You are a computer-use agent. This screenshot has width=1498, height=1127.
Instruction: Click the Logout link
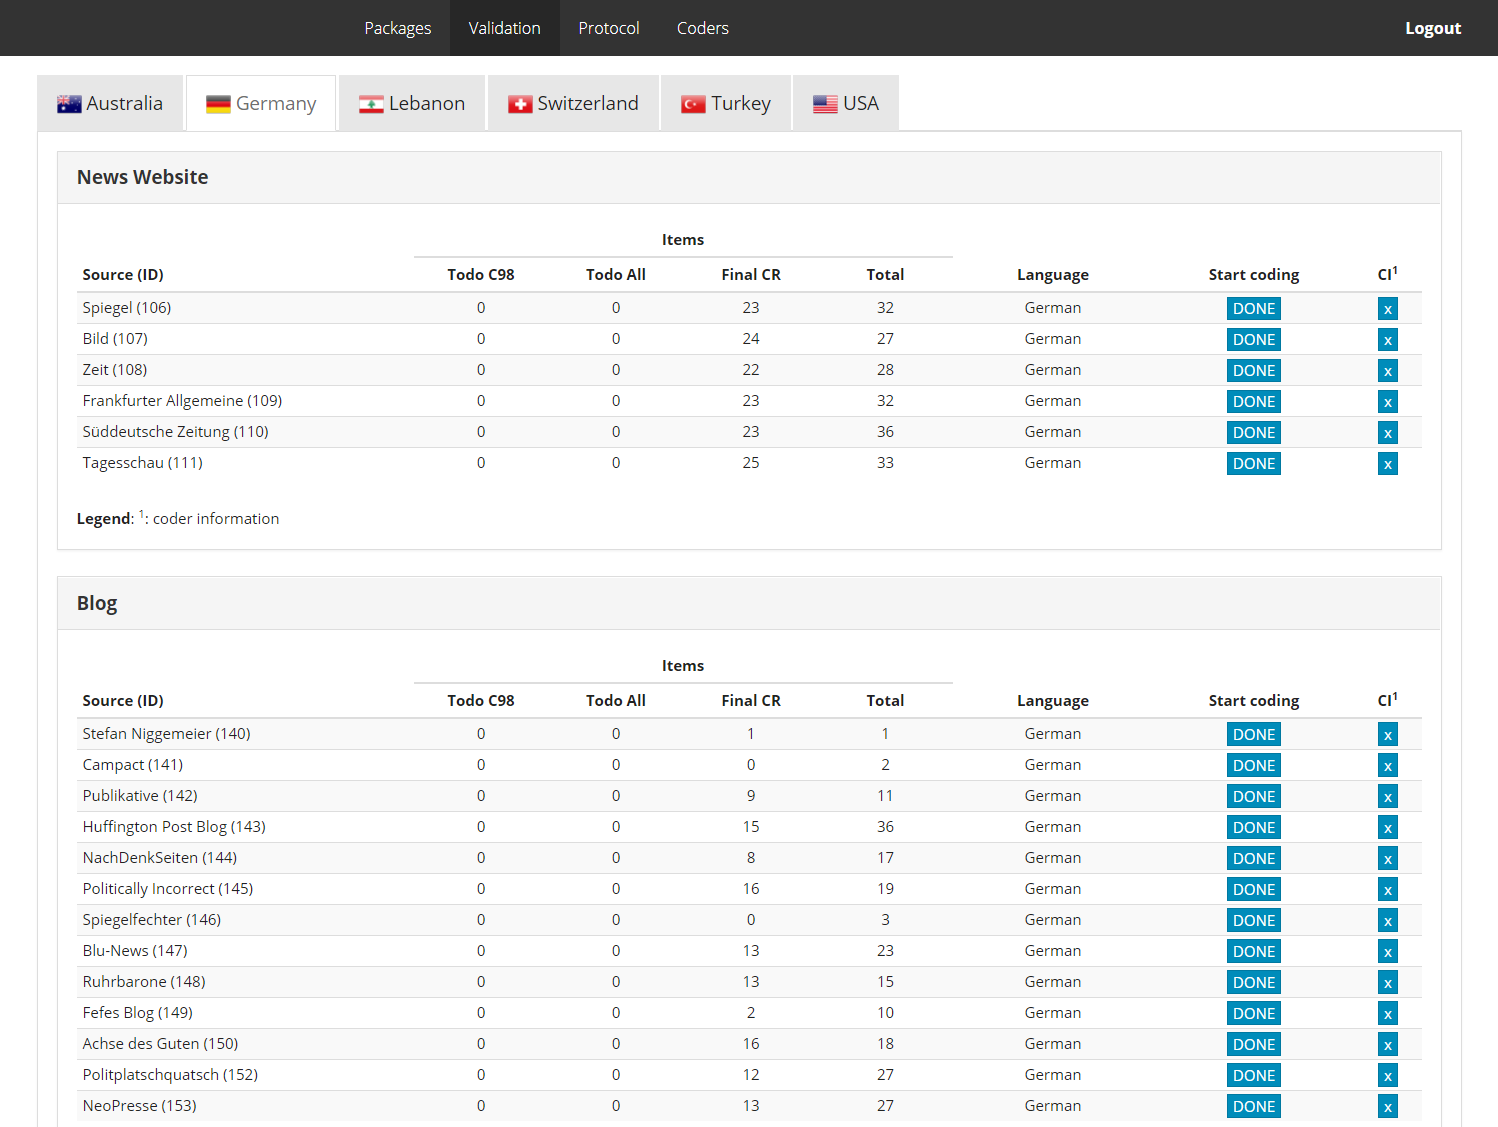pos(1433,28)
